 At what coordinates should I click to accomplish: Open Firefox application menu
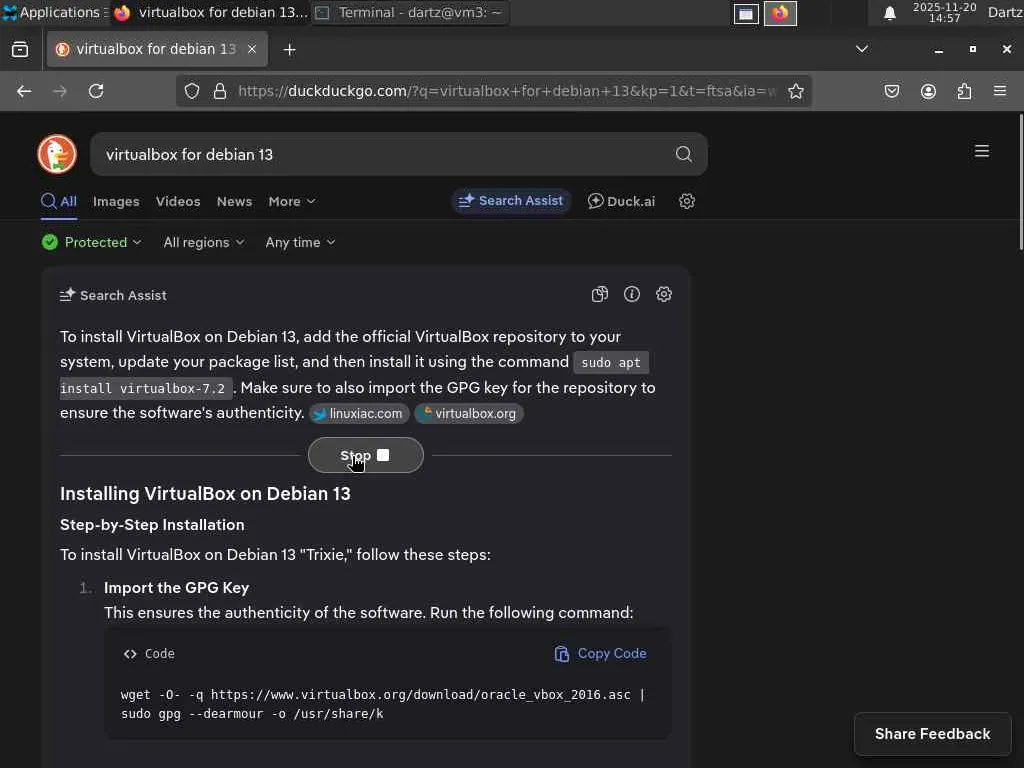click(x=1000, y=91)
